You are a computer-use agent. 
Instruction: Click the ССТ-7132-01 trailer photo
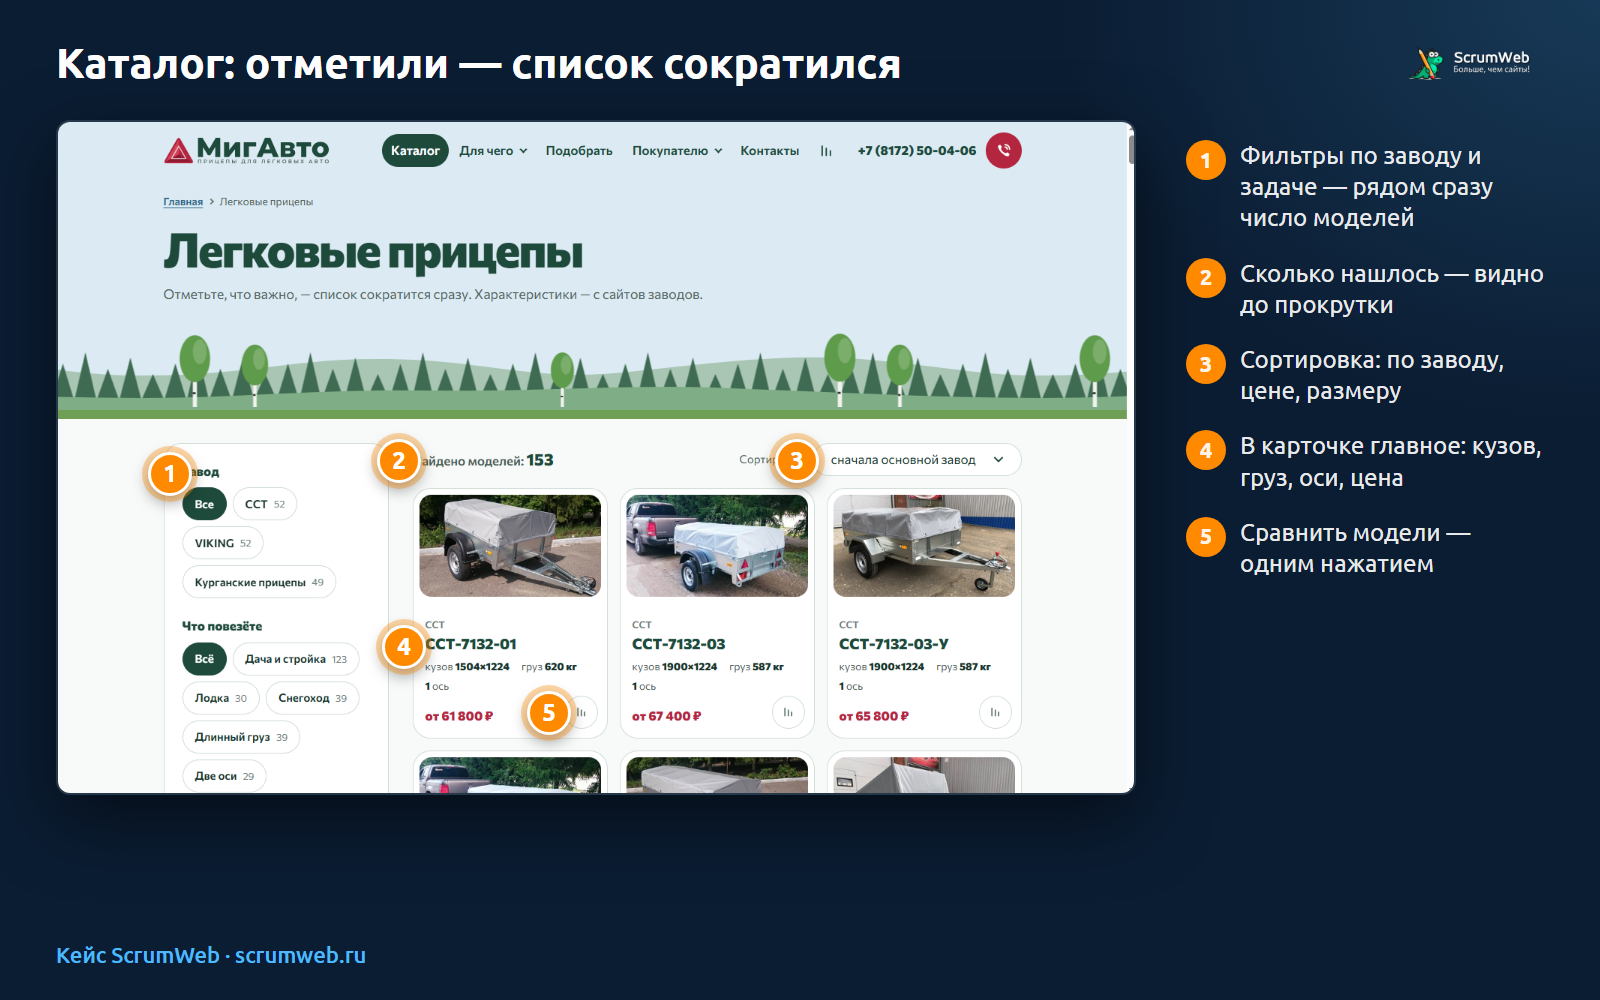tap(510, 546)
